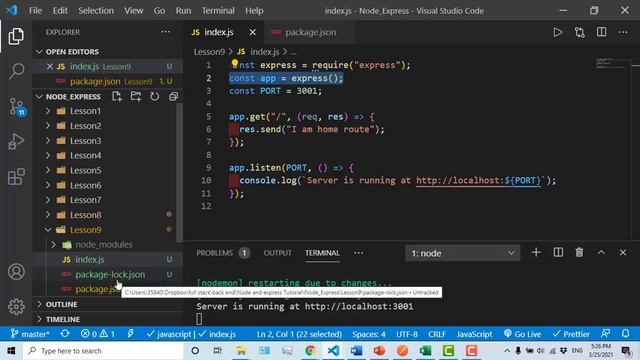Click the Lesson9 breadcrumb in editor
The height and width of the screenshot is (360, 640).
(x=209, y=52)
